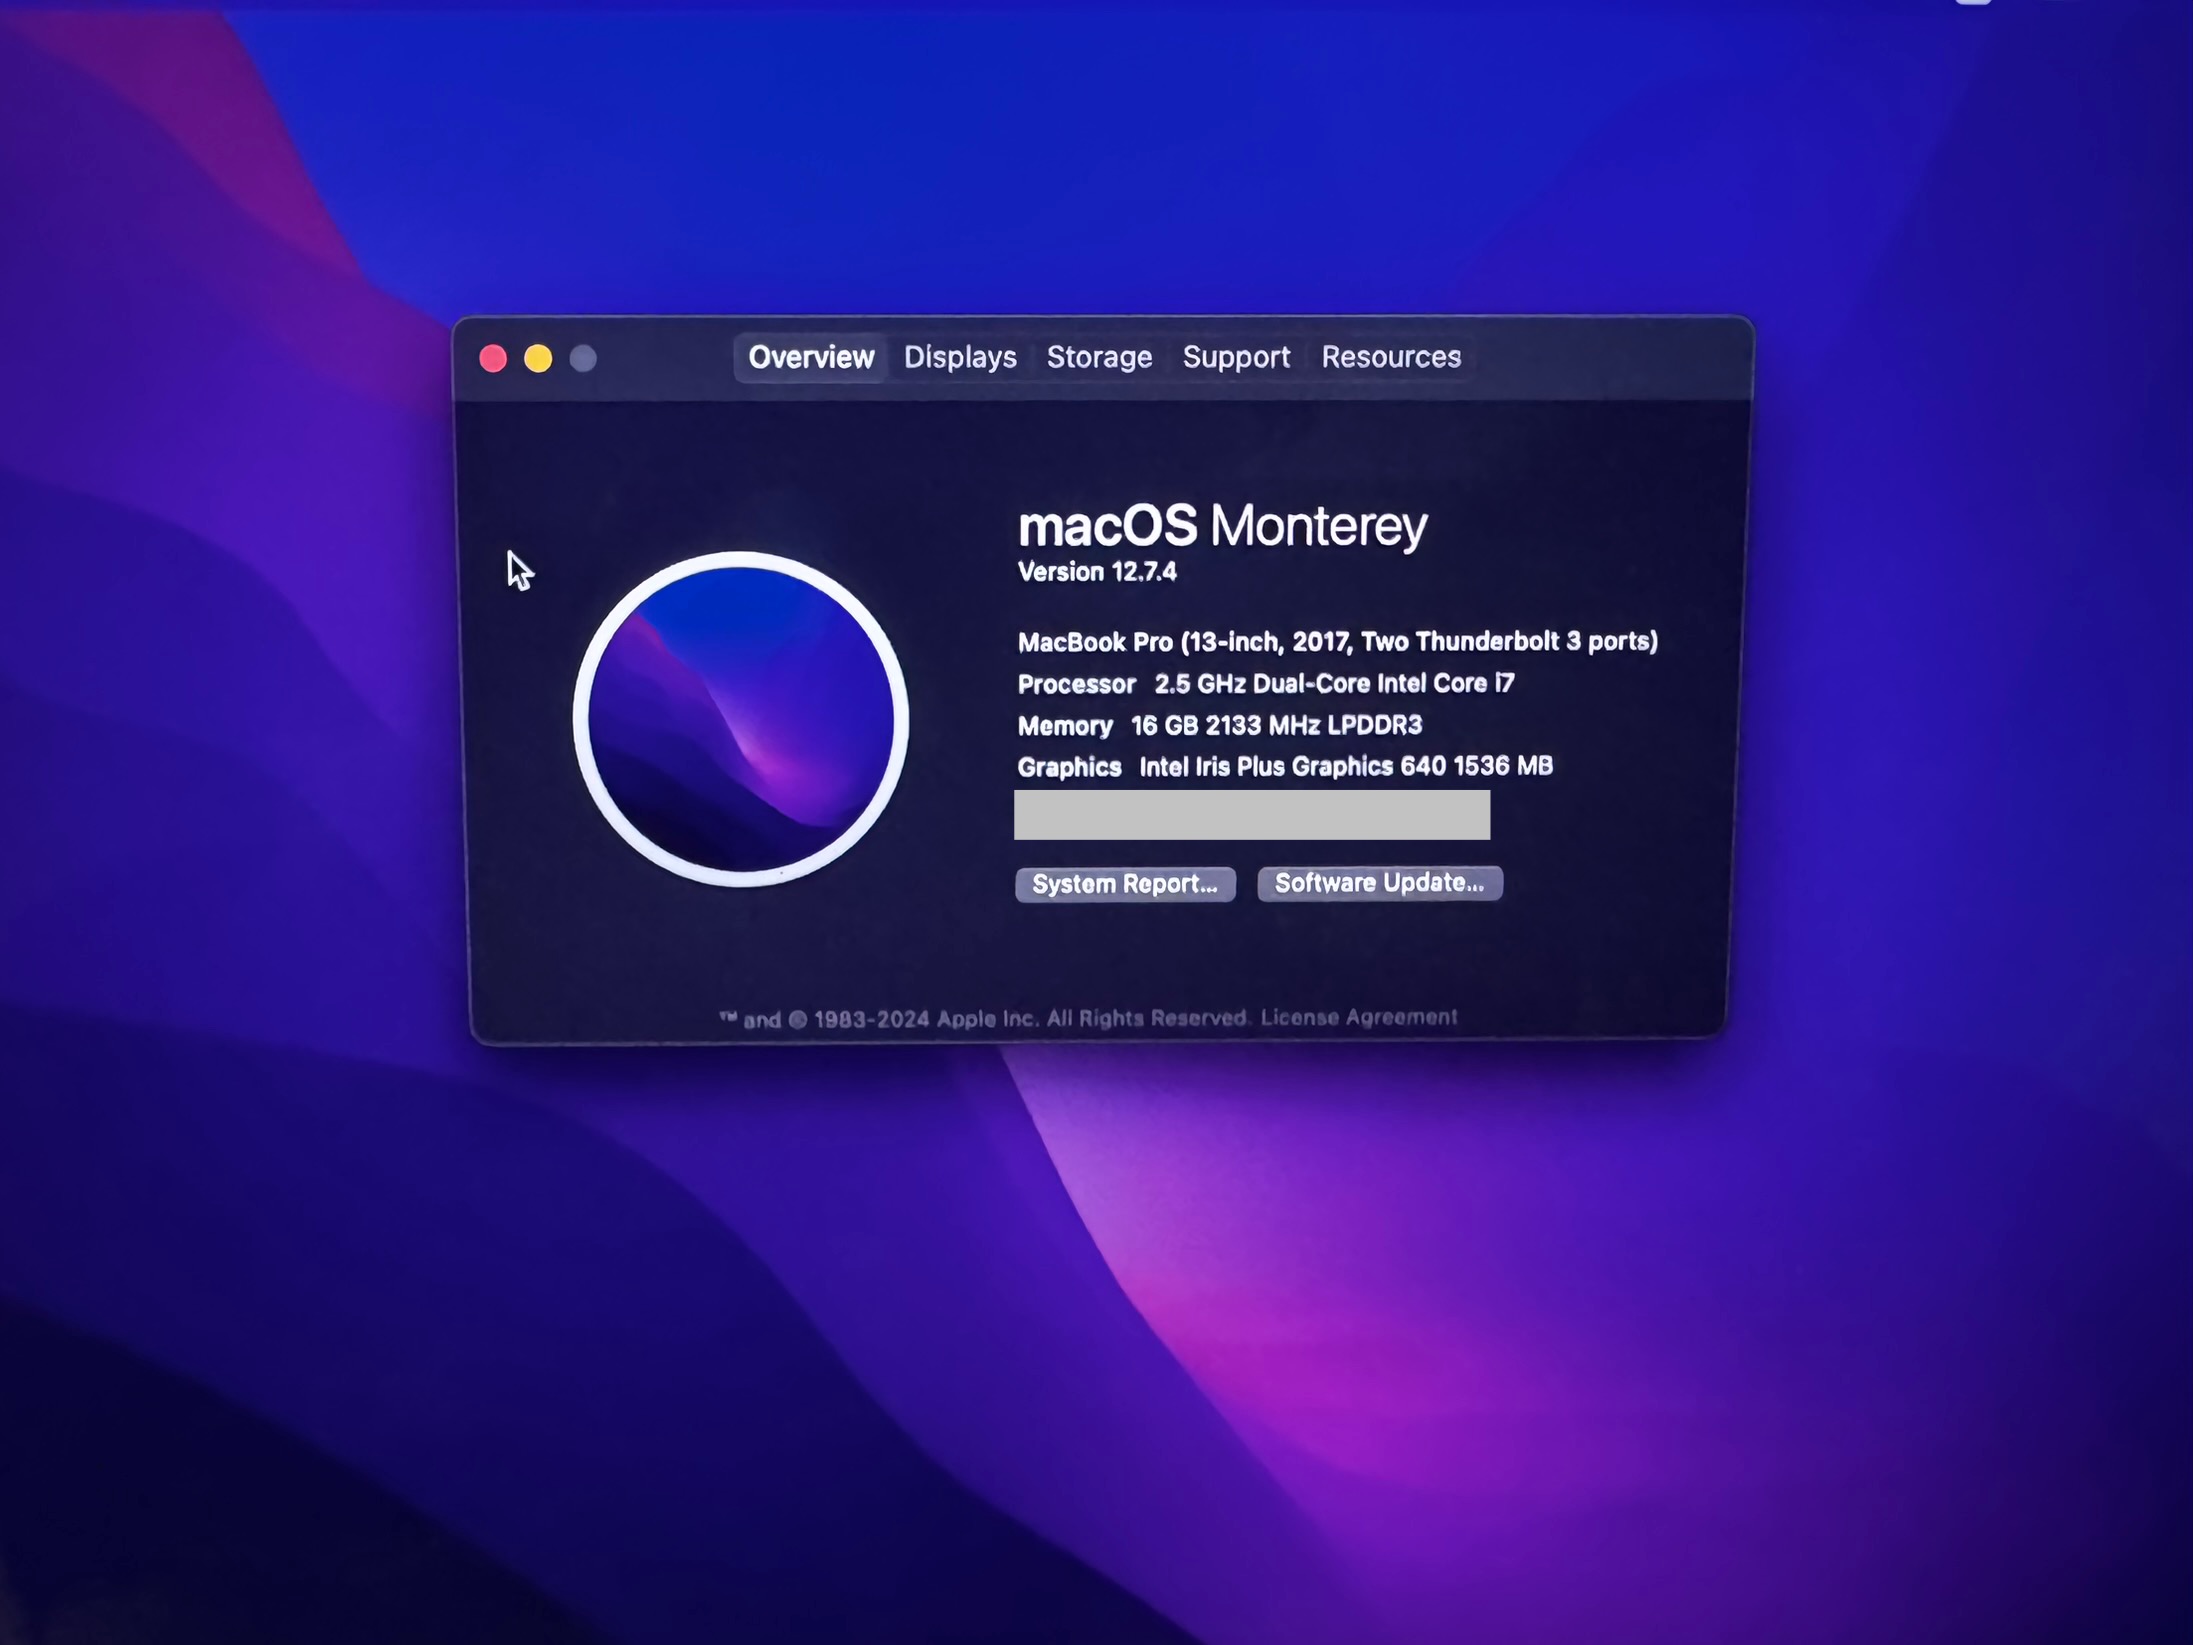Click 2.5 GHz Dual-Core Intel Core i7
This screenshot has width=2193, height=1645.
1334,683
